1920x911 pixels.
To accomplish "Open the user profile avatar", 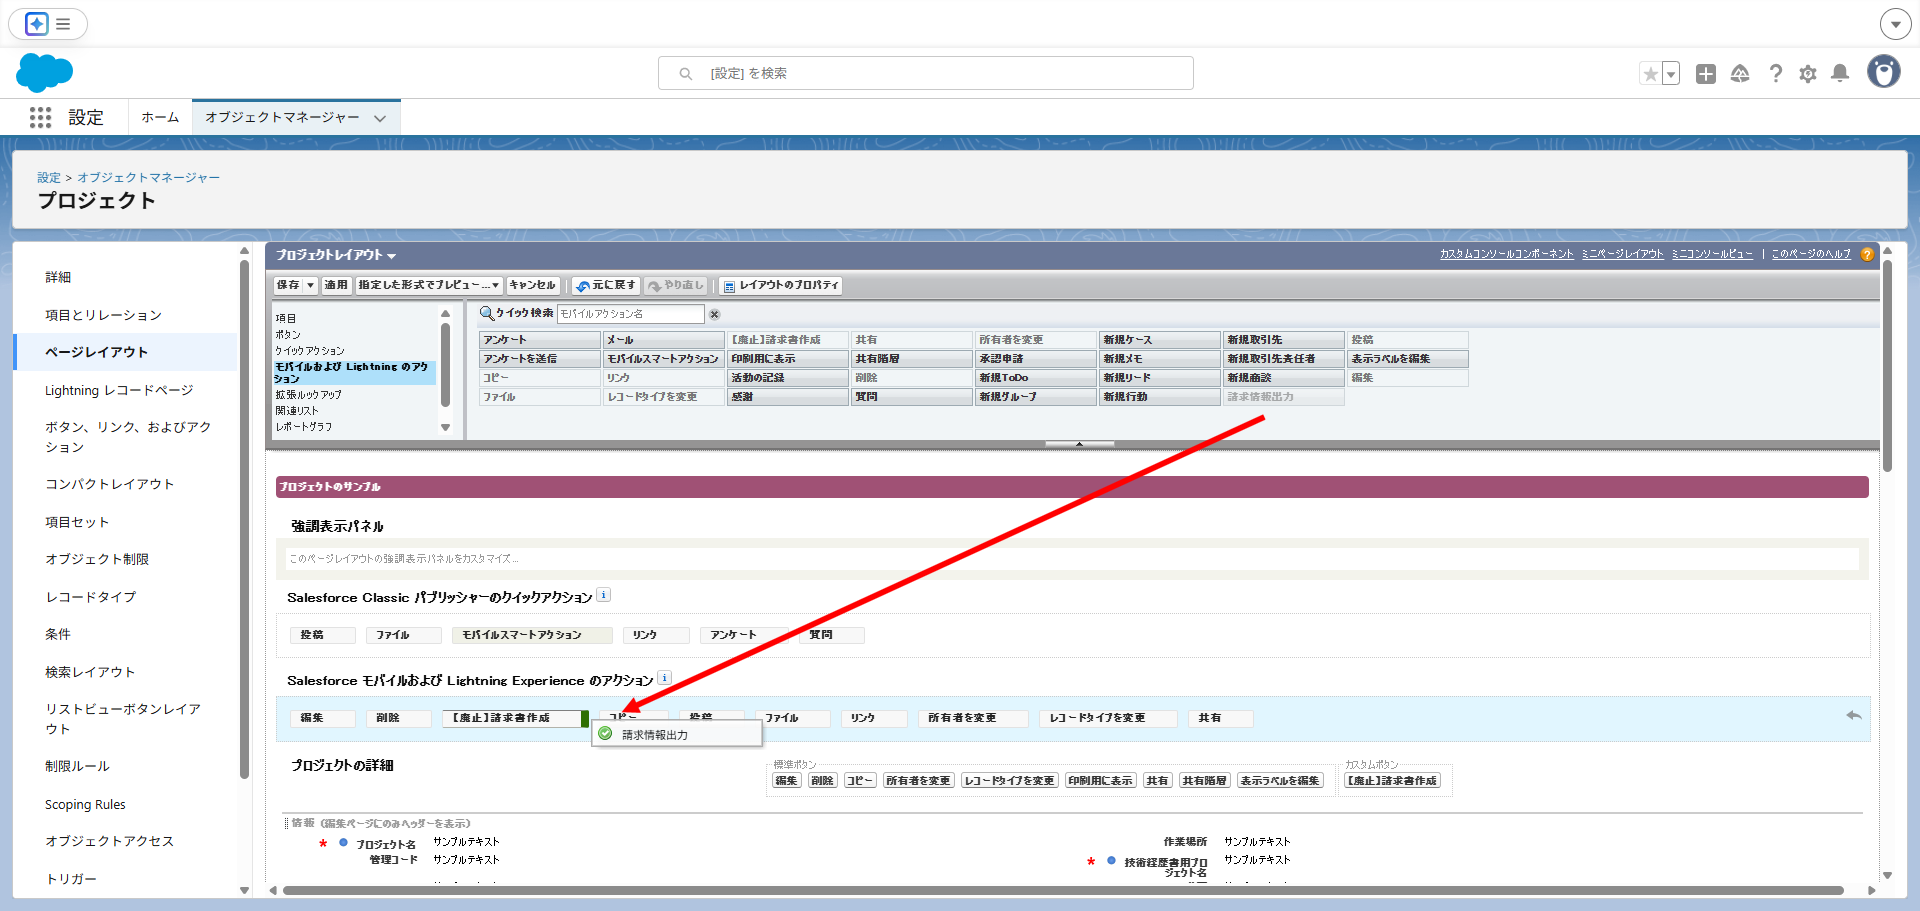I will point(1884,72).
